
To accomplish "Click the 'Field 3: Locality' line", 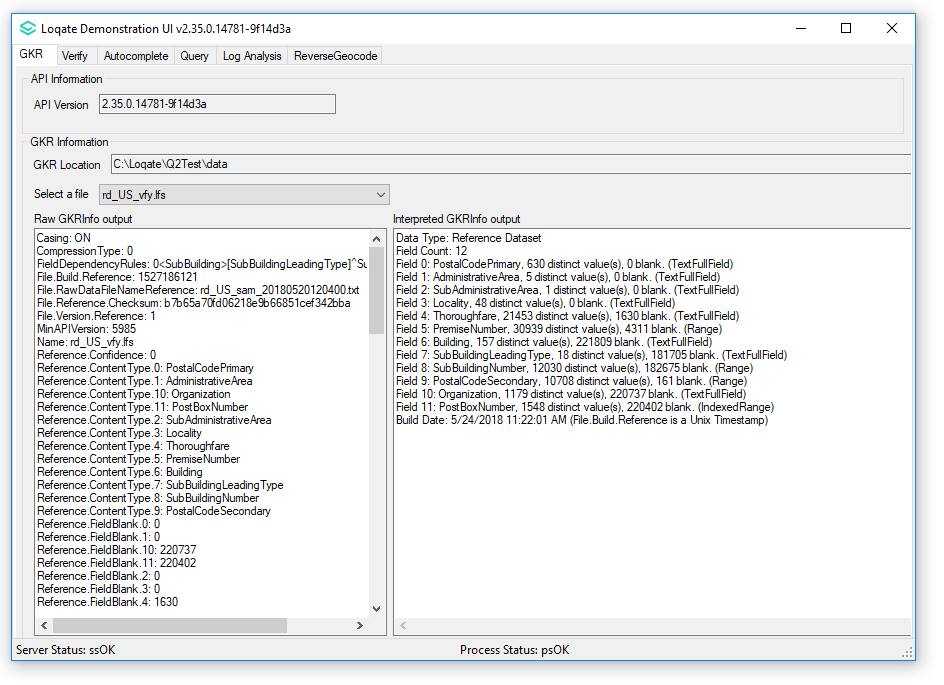I will coord(535,303).
